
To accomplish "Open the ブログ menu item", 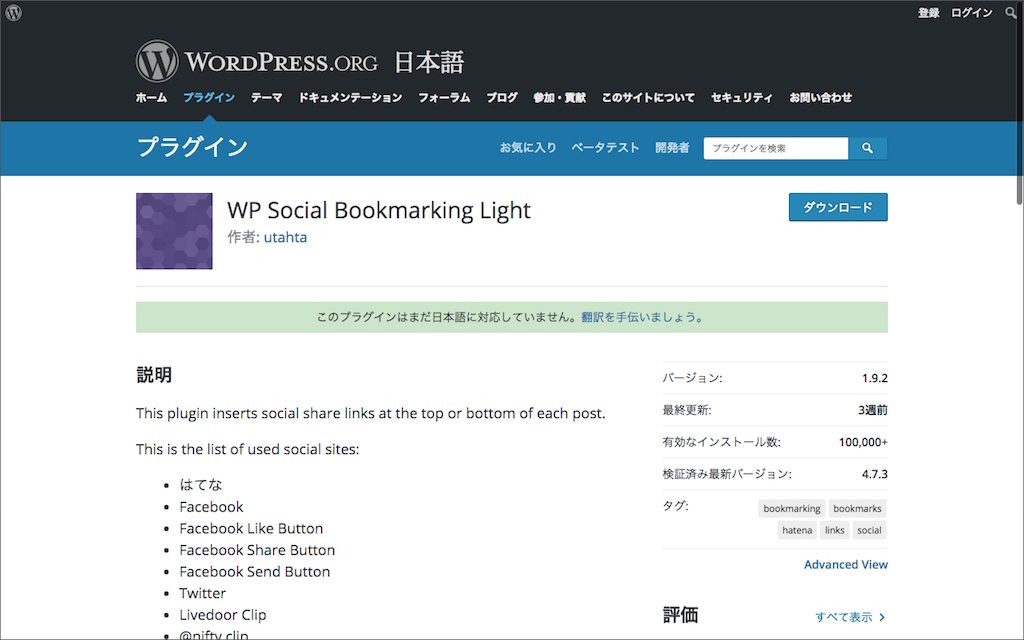I will pos(502,97).
